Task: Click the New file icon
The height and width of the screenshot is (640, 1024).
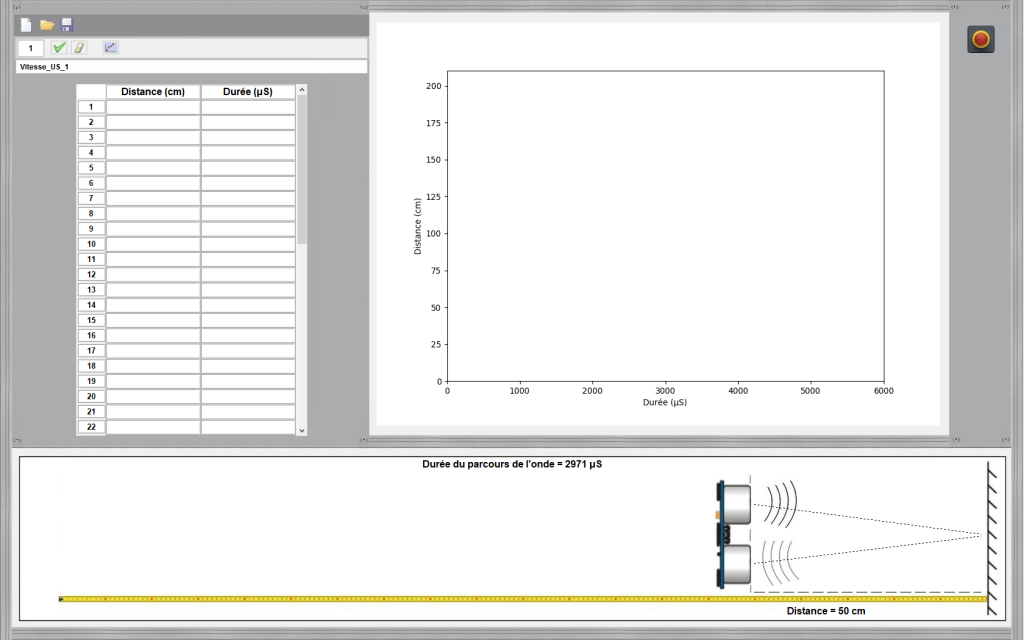Action: coord(26,25)
